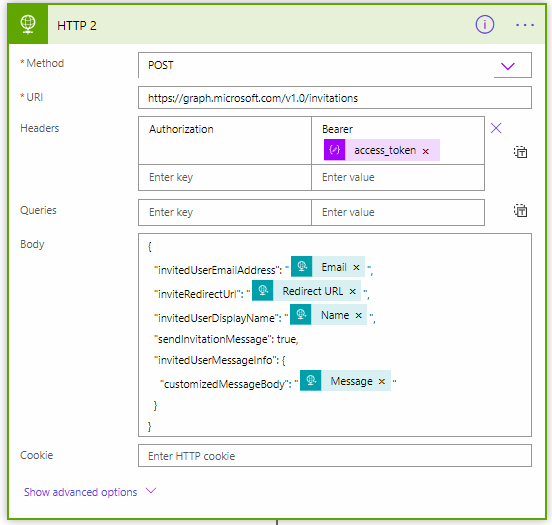The height and width of the screenshot is (525, 552).
Task: Click the Name token globe icon
Action: tap(301, 314)
